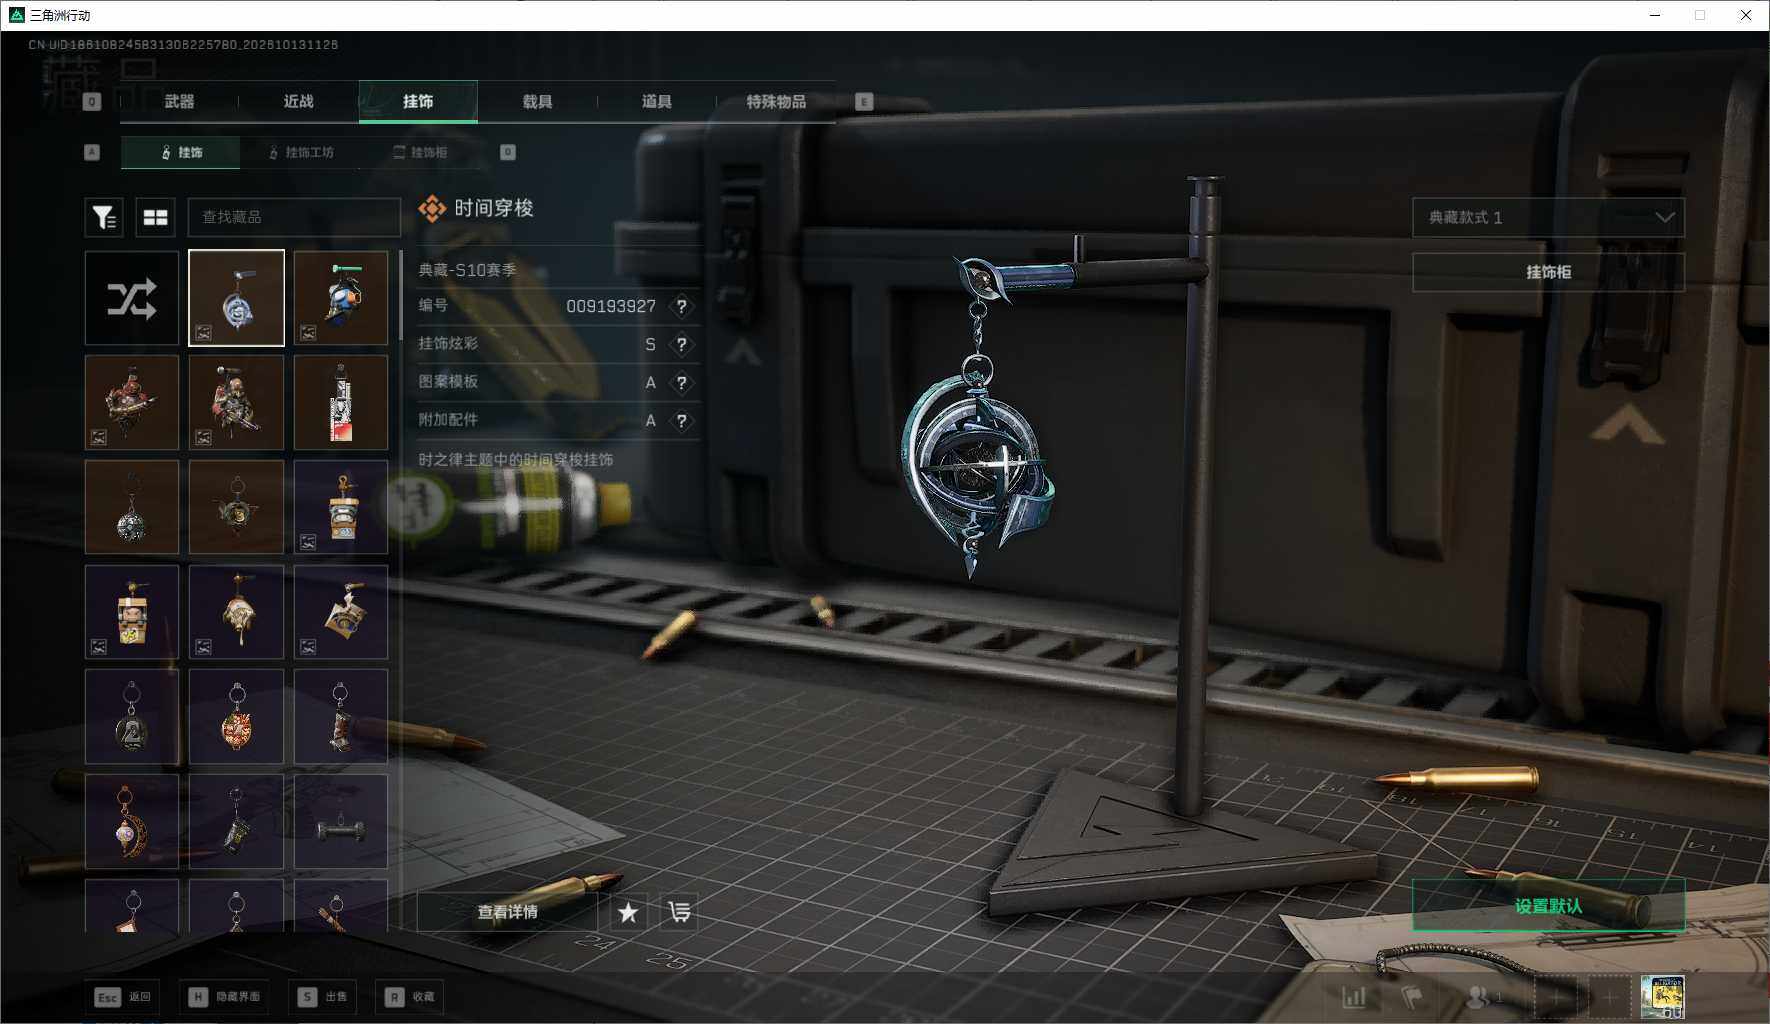Viewport: 1770px width, 1024px height.
Task: Click the list-cart icon beside the star
Action: [x=679, y=912]
